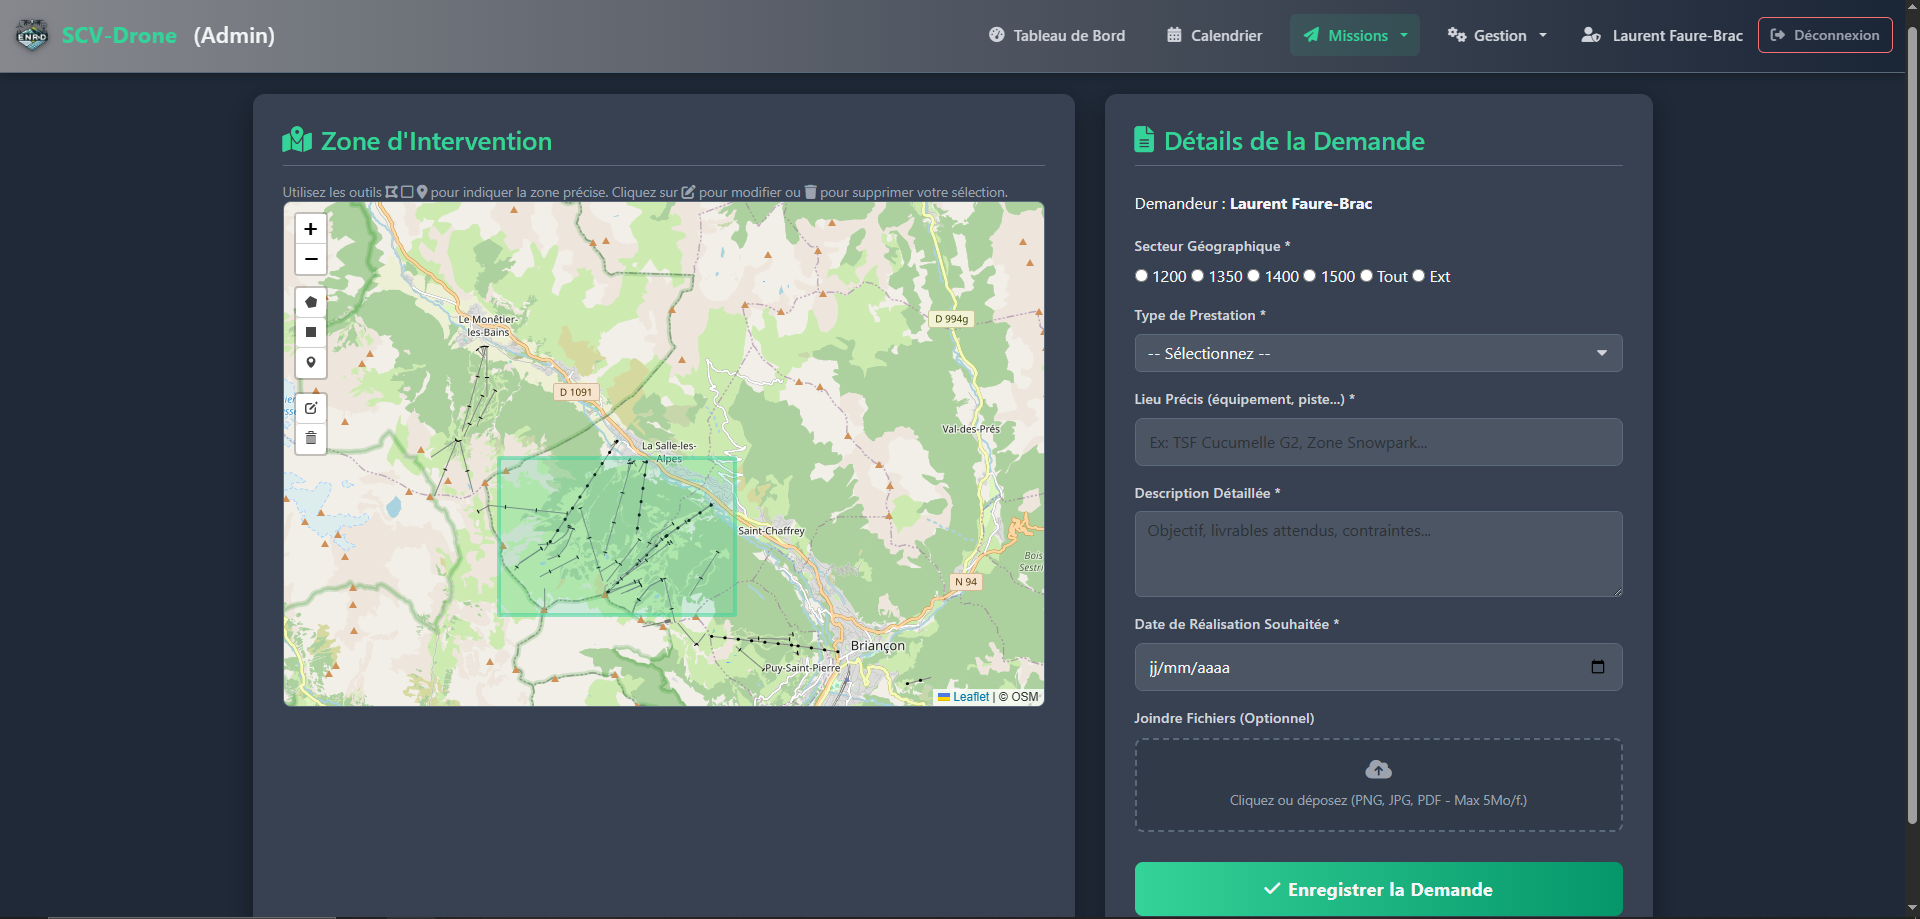Select sector 1400 radio button
The height and width of the screenshot is (919, 1920).
[1253, 276]
